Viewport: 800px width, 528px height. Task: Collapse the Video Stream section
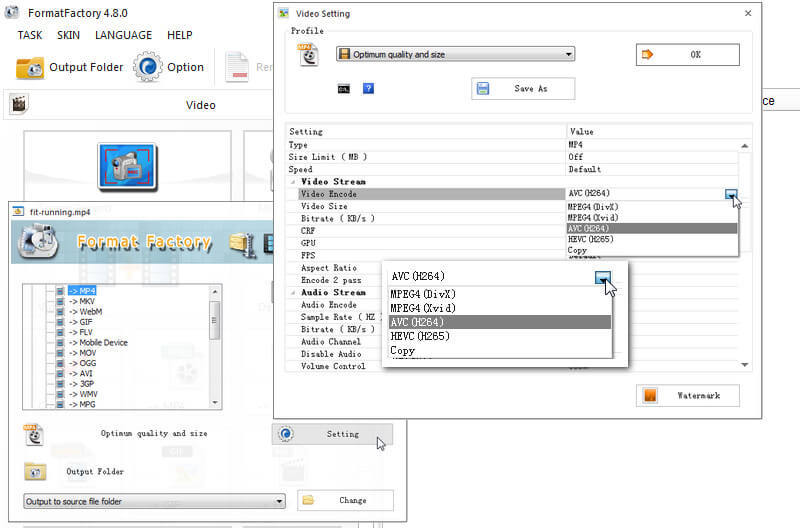tap(293, 182)
